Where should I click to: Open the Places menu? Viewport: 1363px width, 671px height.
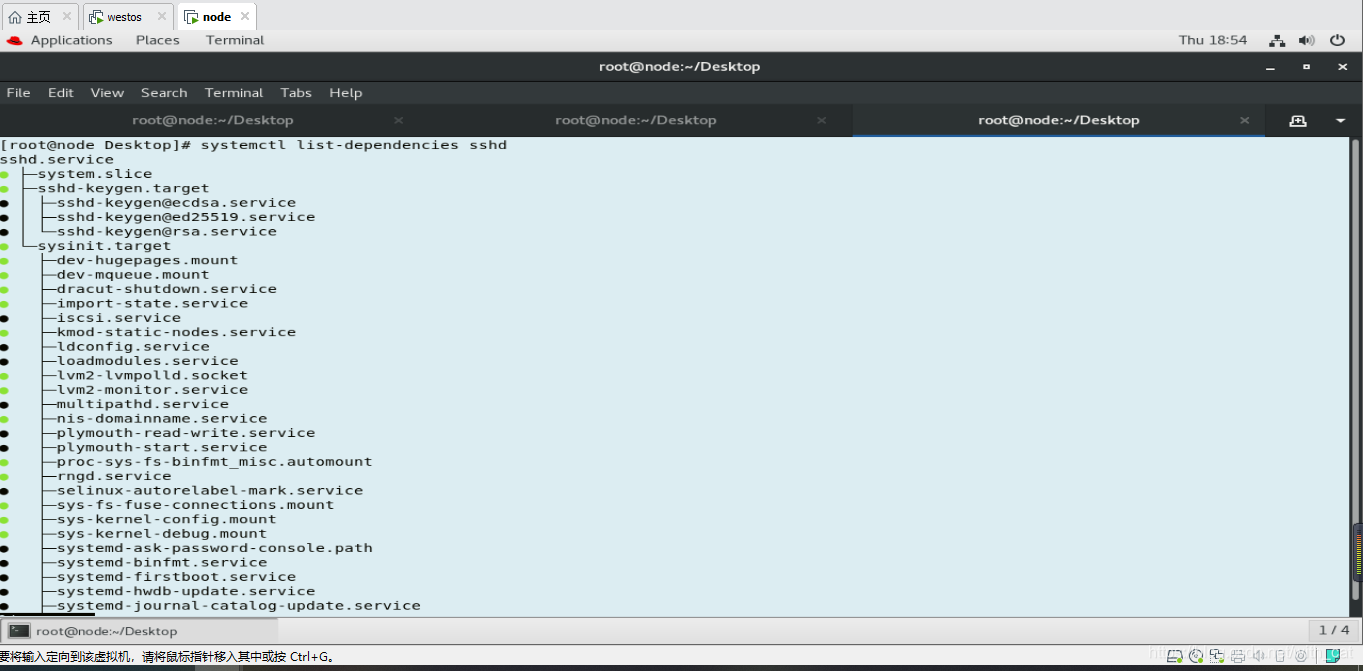click(158, 40)
